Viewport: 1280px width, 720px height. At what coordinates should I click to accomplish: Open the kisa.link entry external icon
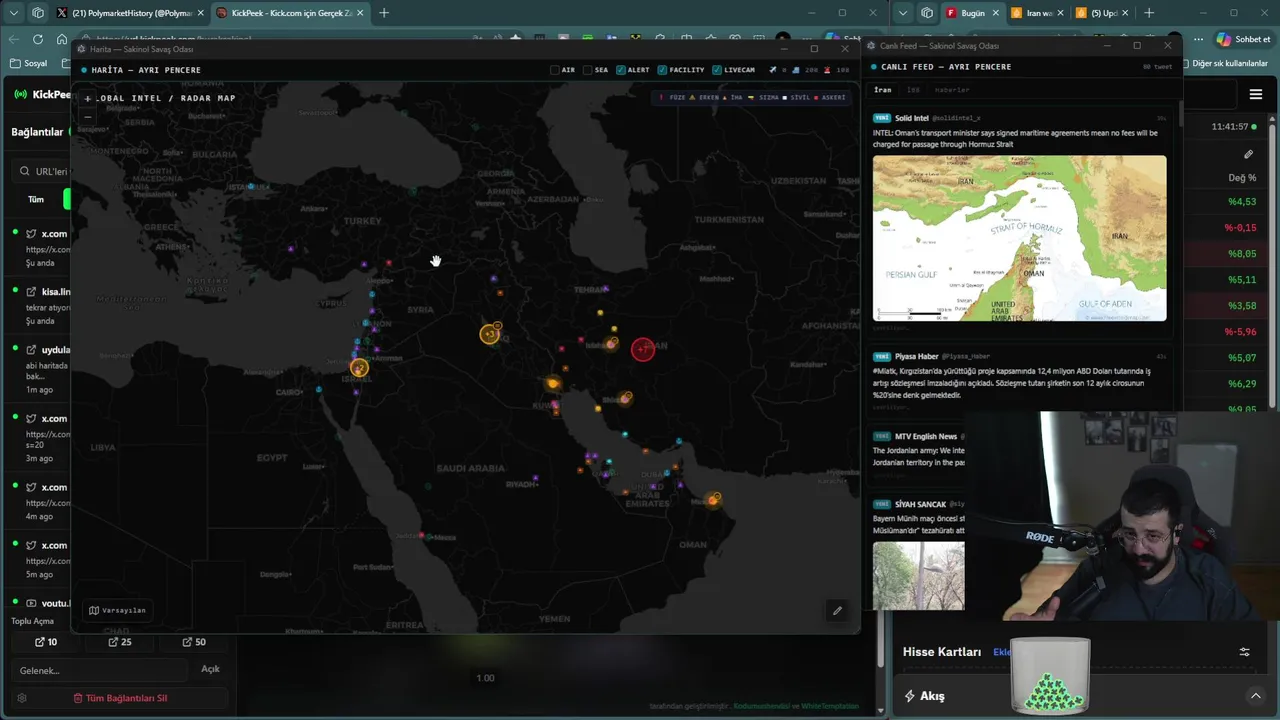(x=31, y=291)
